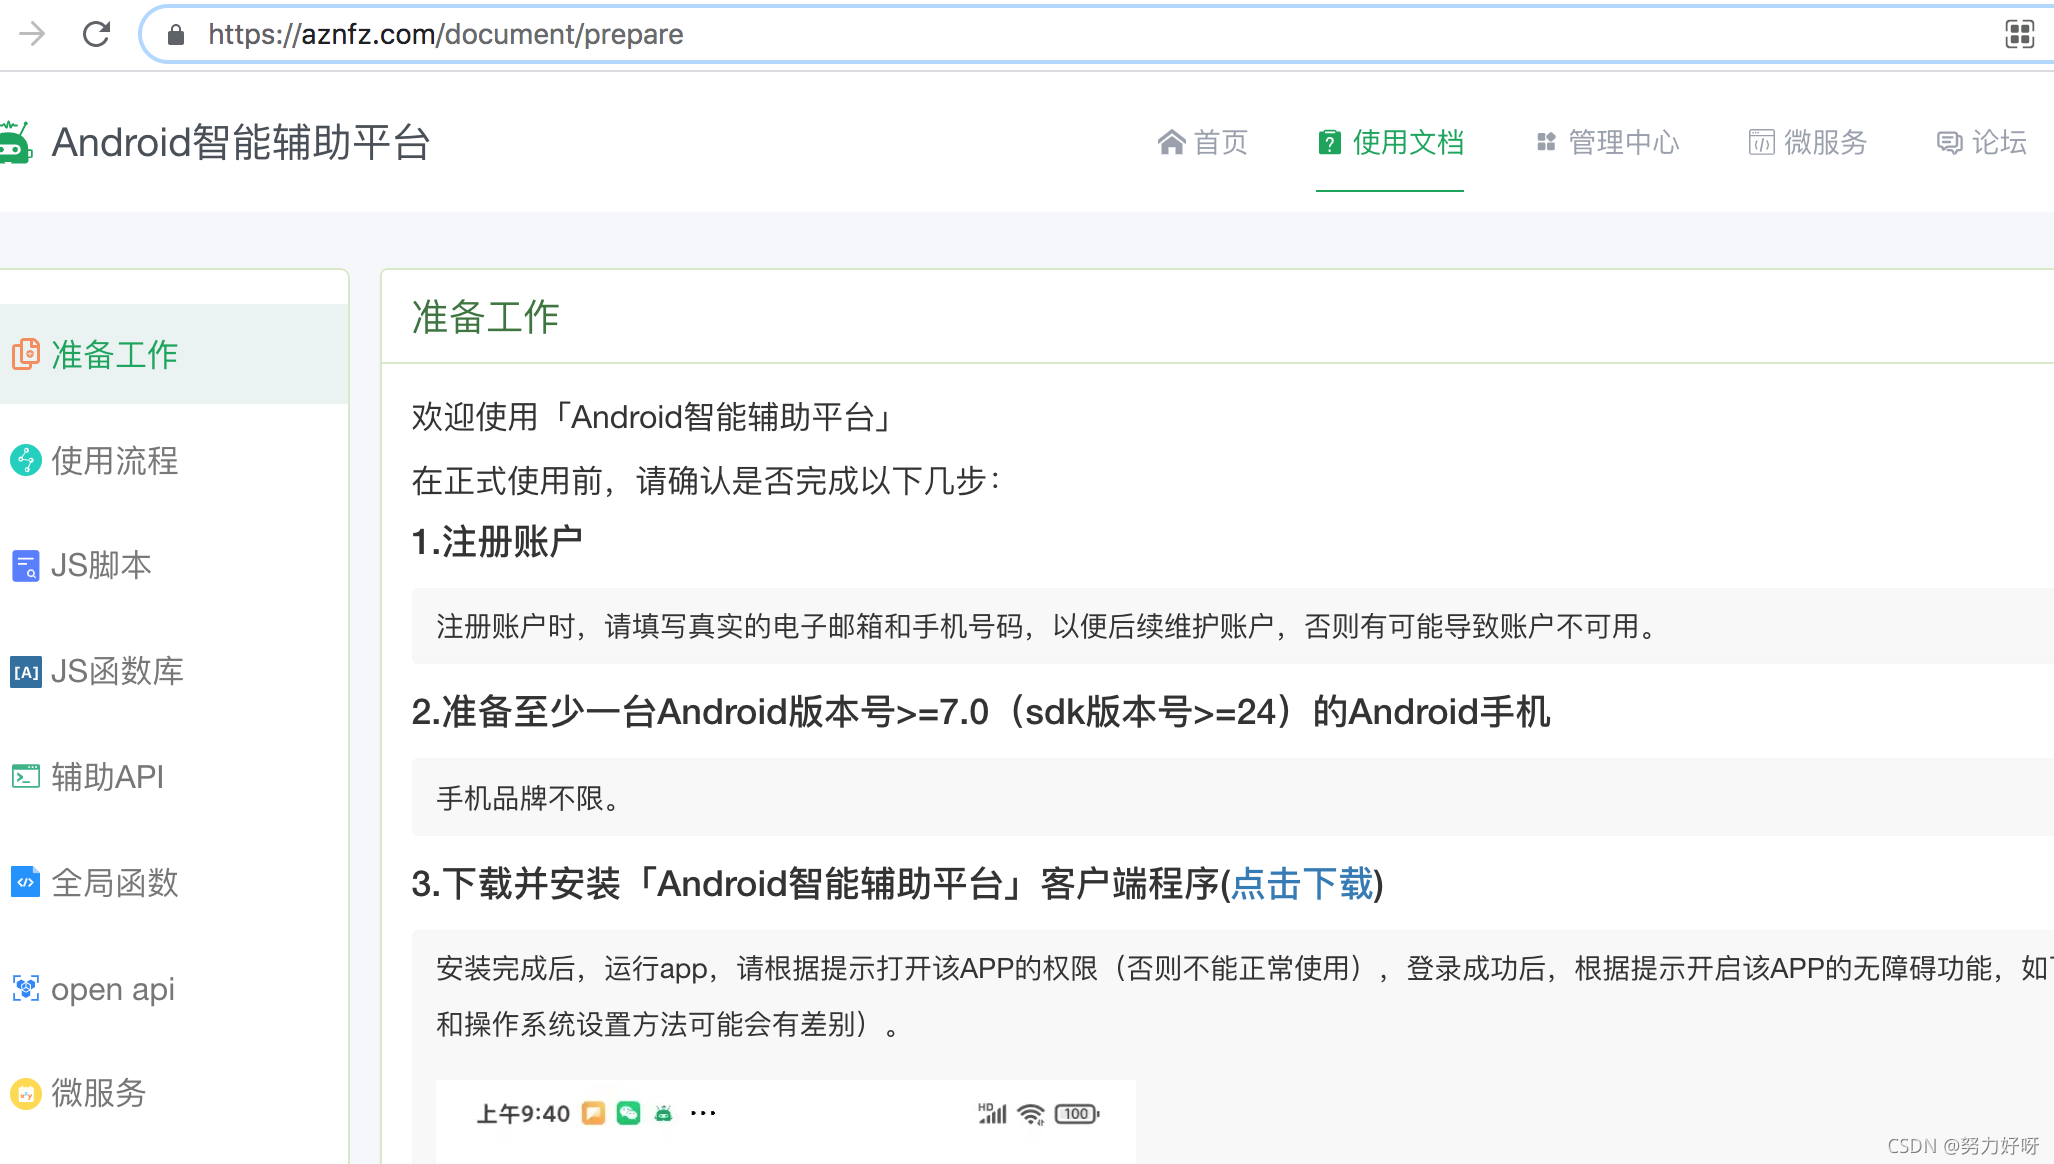Click the JS函数库 sidebar icon

point(25,672)
